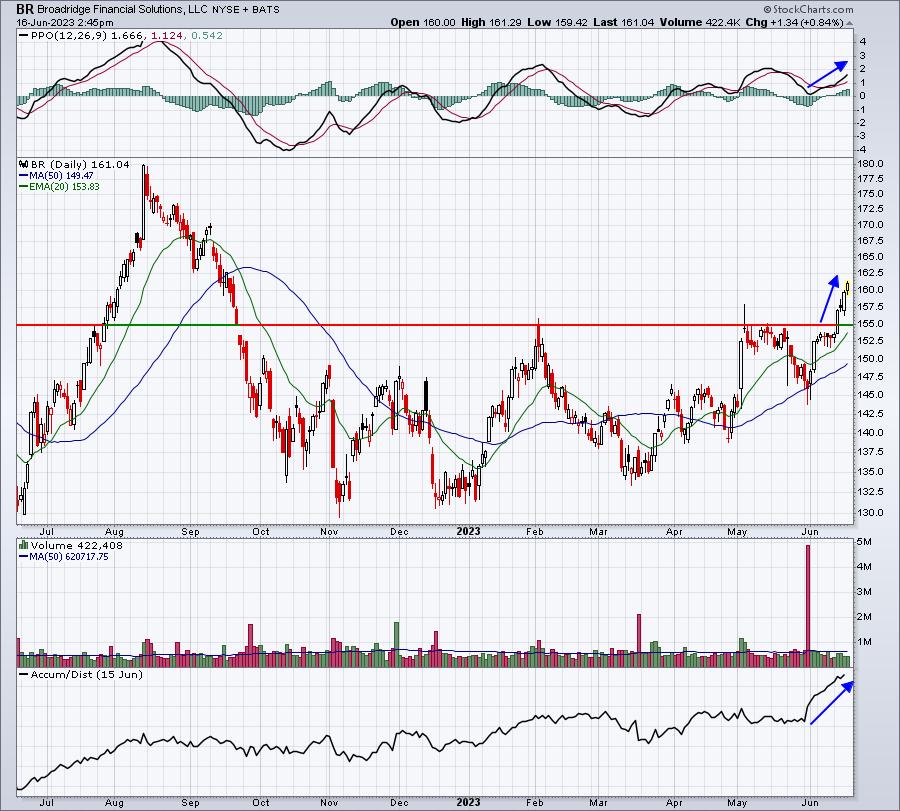Viewport: 900px width, 811px height.
Task: Select the volume MA(50) 620717.75 legend entry
Action: [x=64, y=557]
